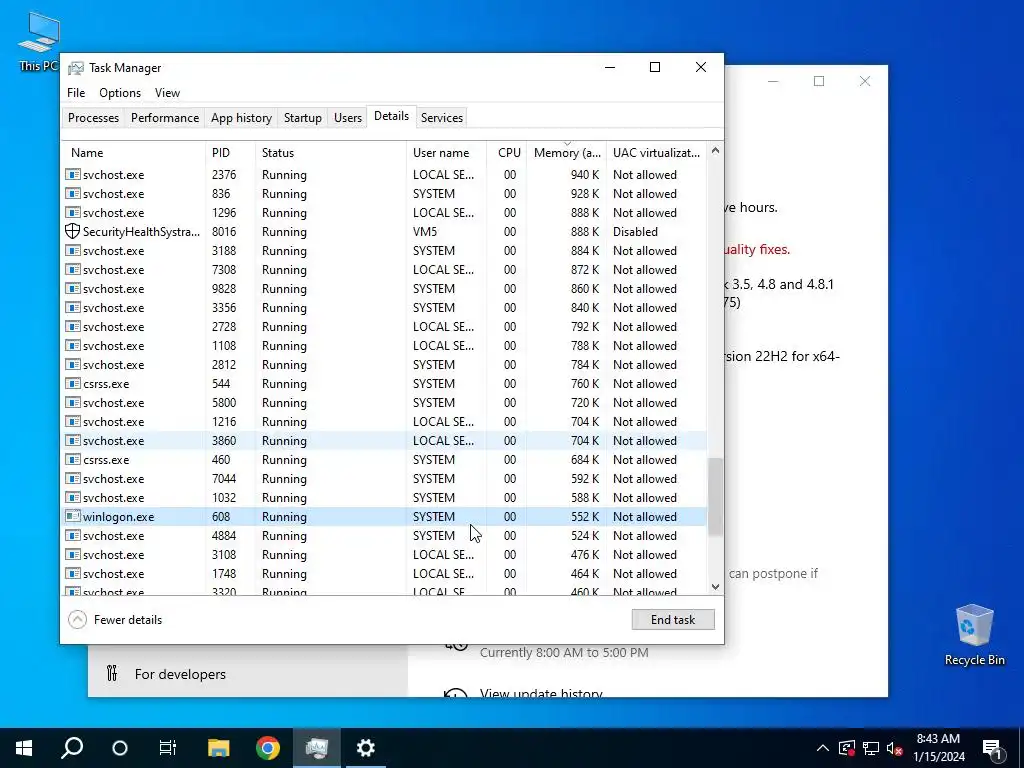This screenshot has height=768, width=1024.
Task: Switch to the App history tab
Action: tap(241, 118)
